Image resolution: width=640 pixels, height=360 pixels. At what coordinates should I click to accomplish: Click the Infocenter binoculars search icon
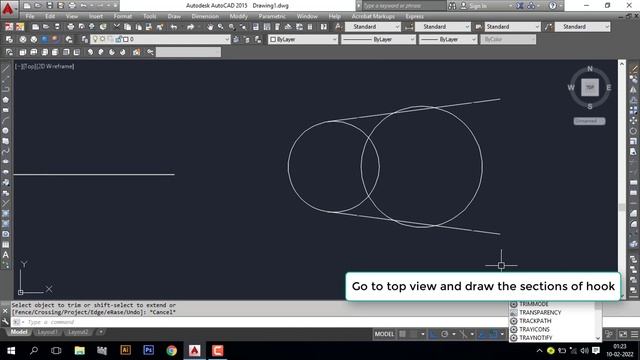(x=452, y=6)
